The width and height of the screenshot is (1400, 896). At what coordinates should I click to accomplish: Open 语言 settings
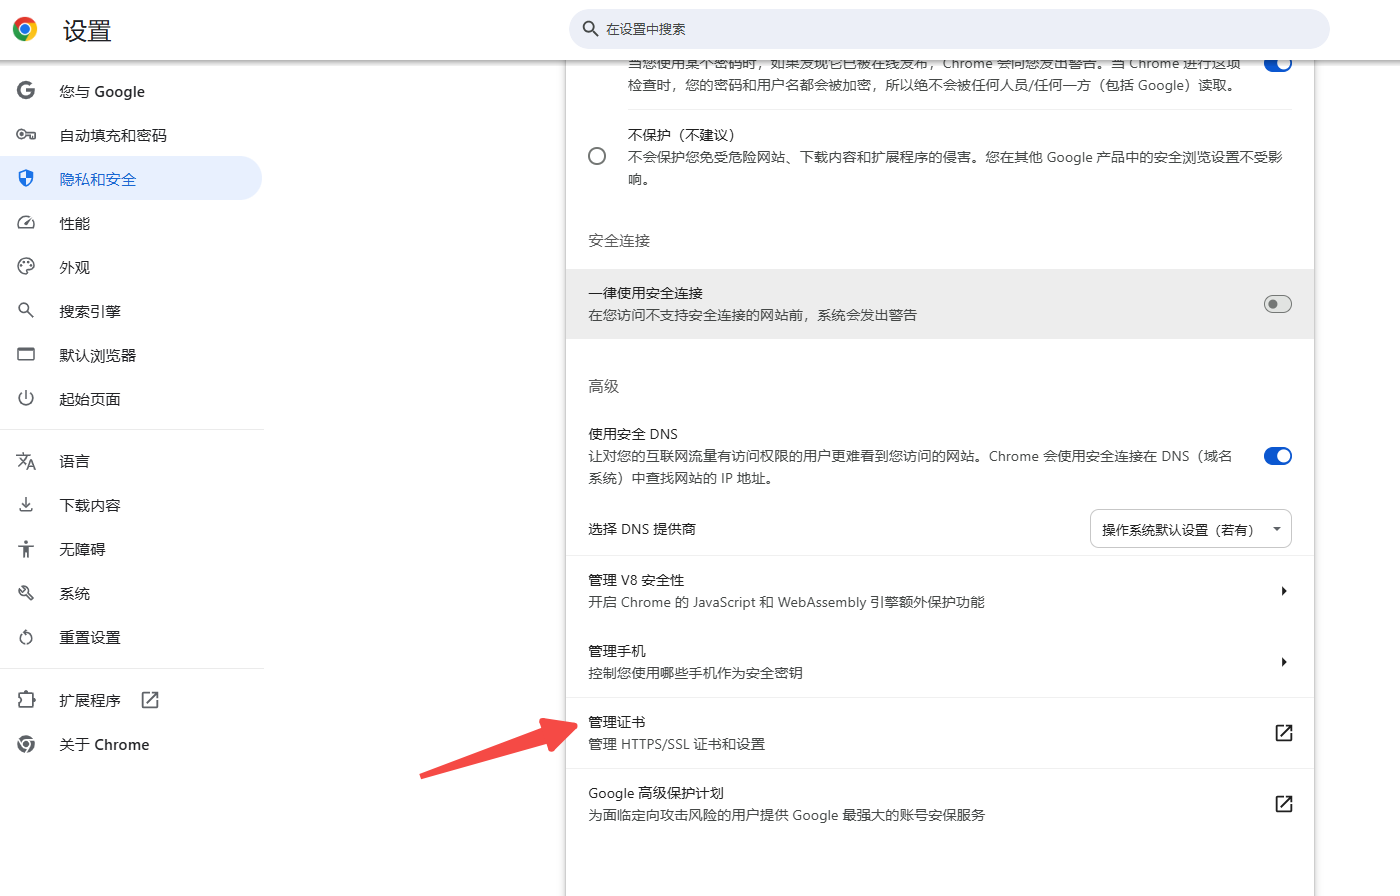tap(131, 461)
